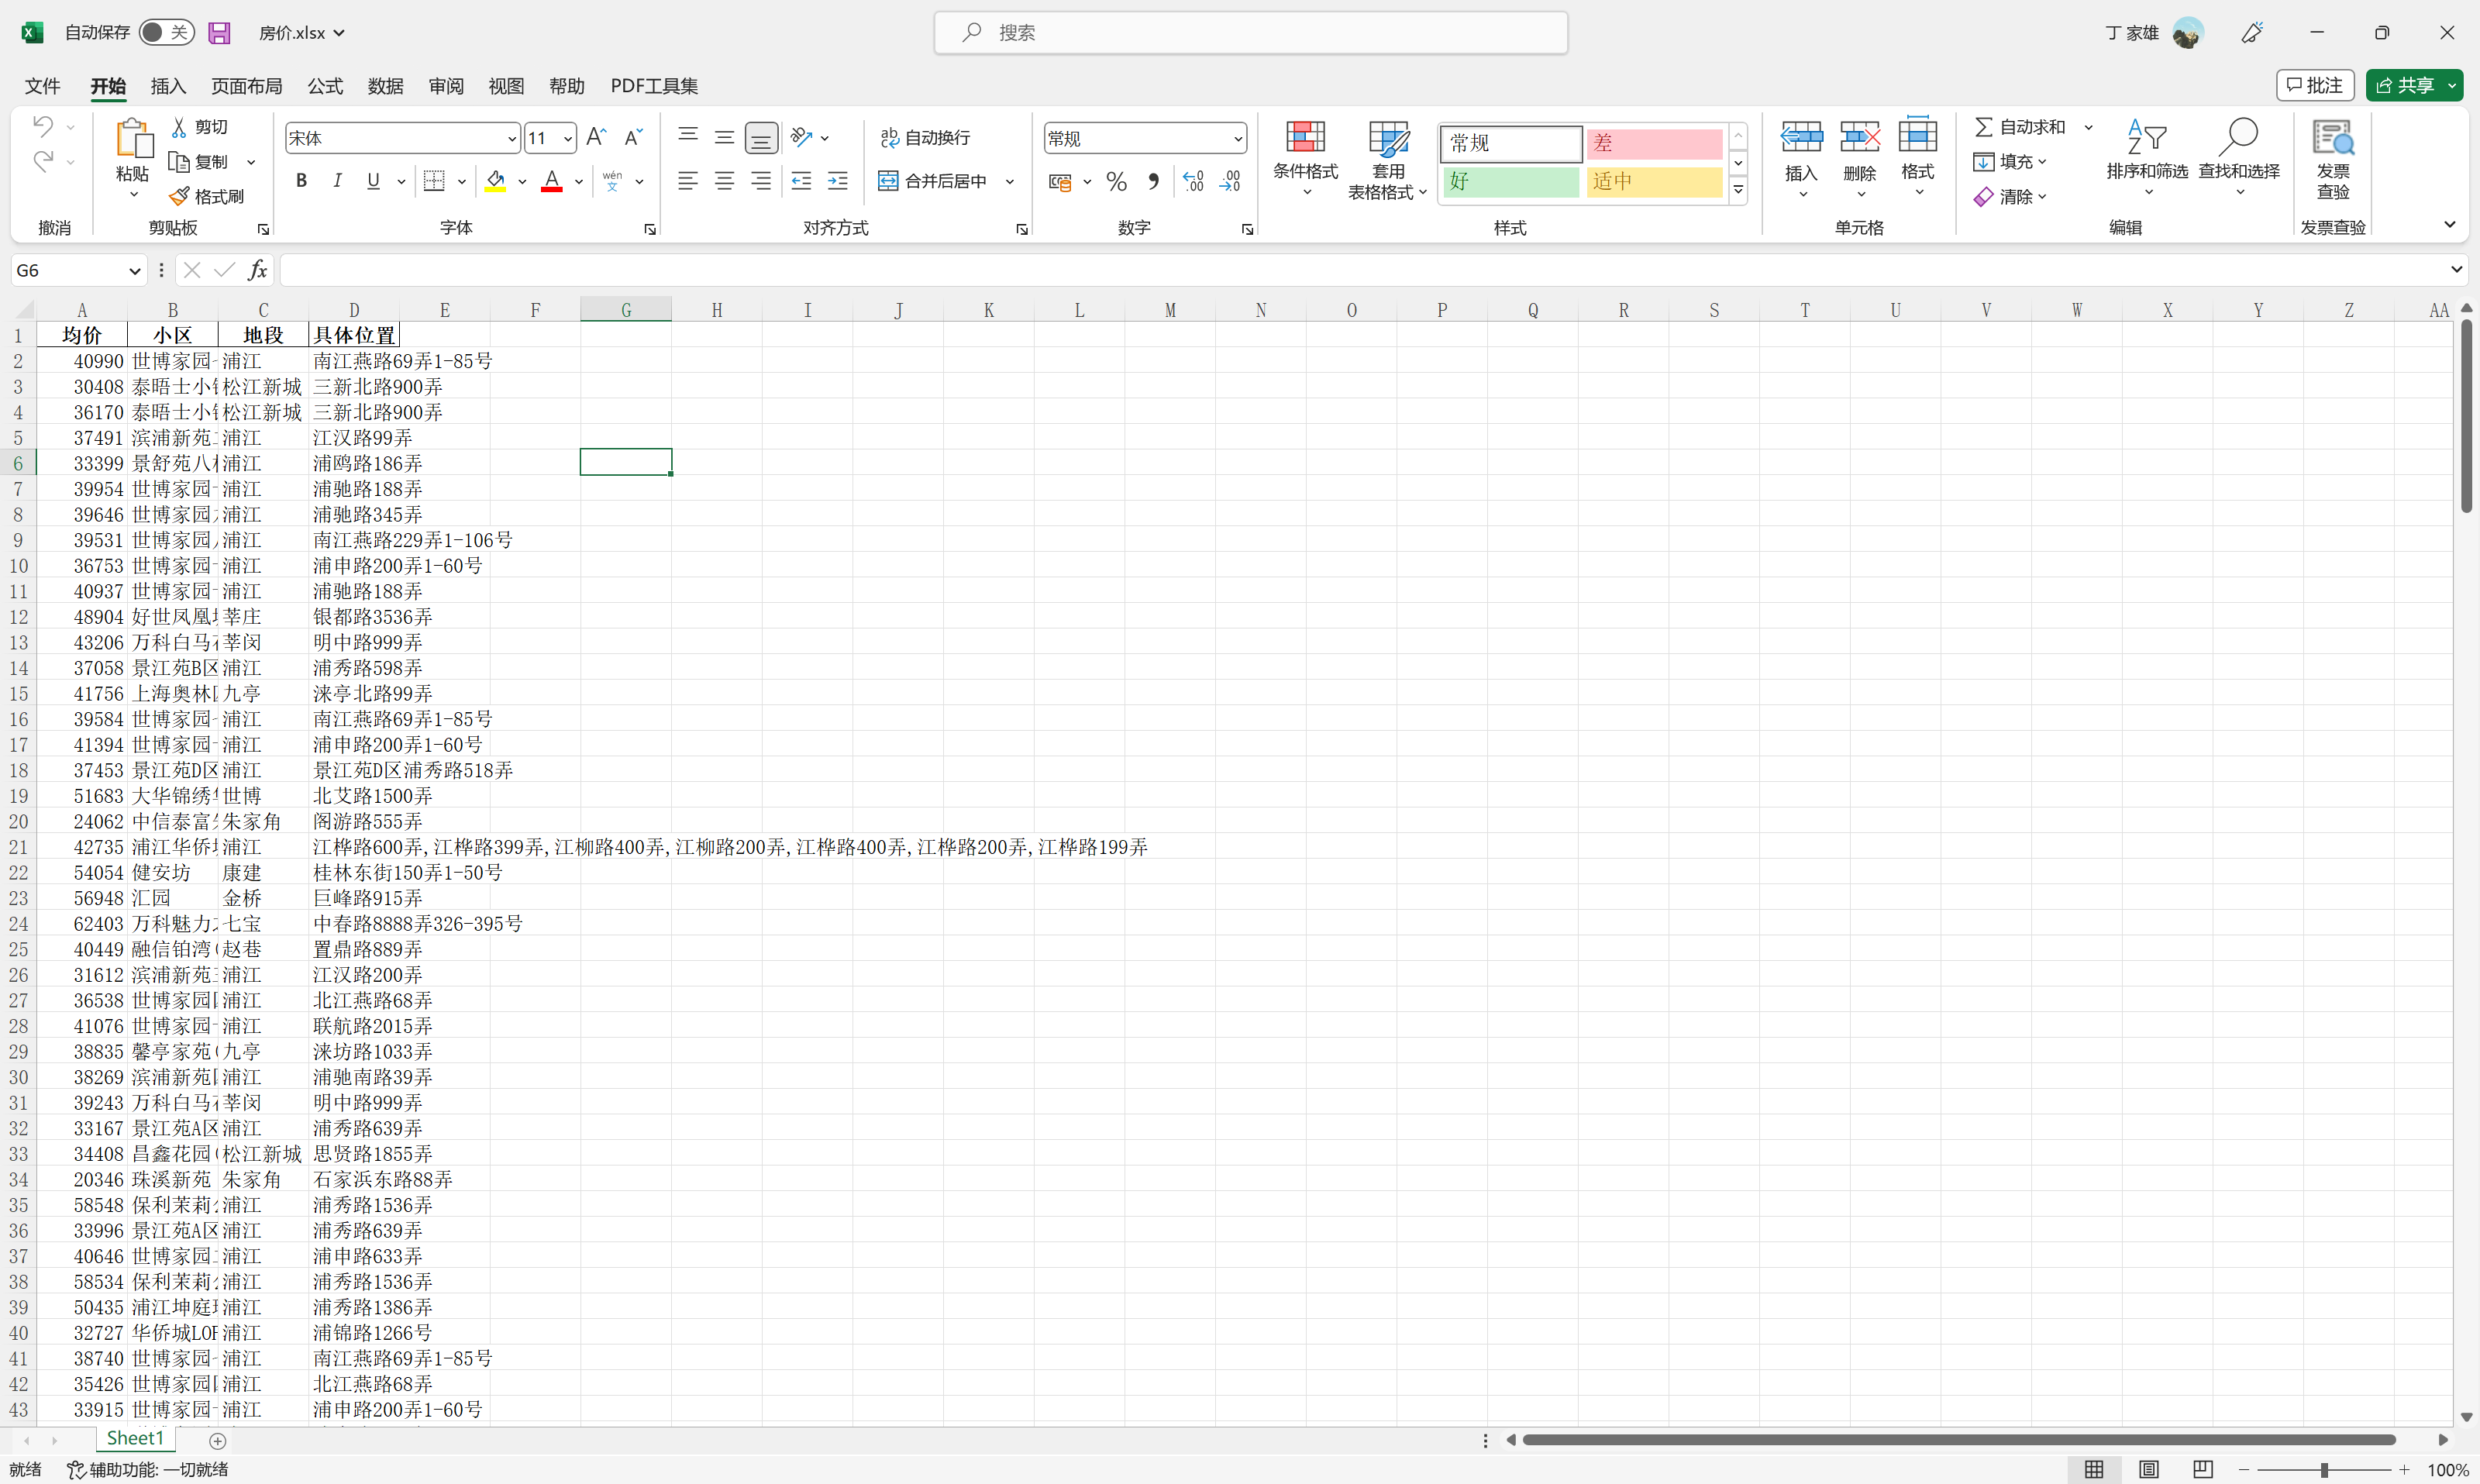The width and height of the screenshot is (2480, 1484).
Task: Click the Format Painter brush icon
Action: coord(180,196)
